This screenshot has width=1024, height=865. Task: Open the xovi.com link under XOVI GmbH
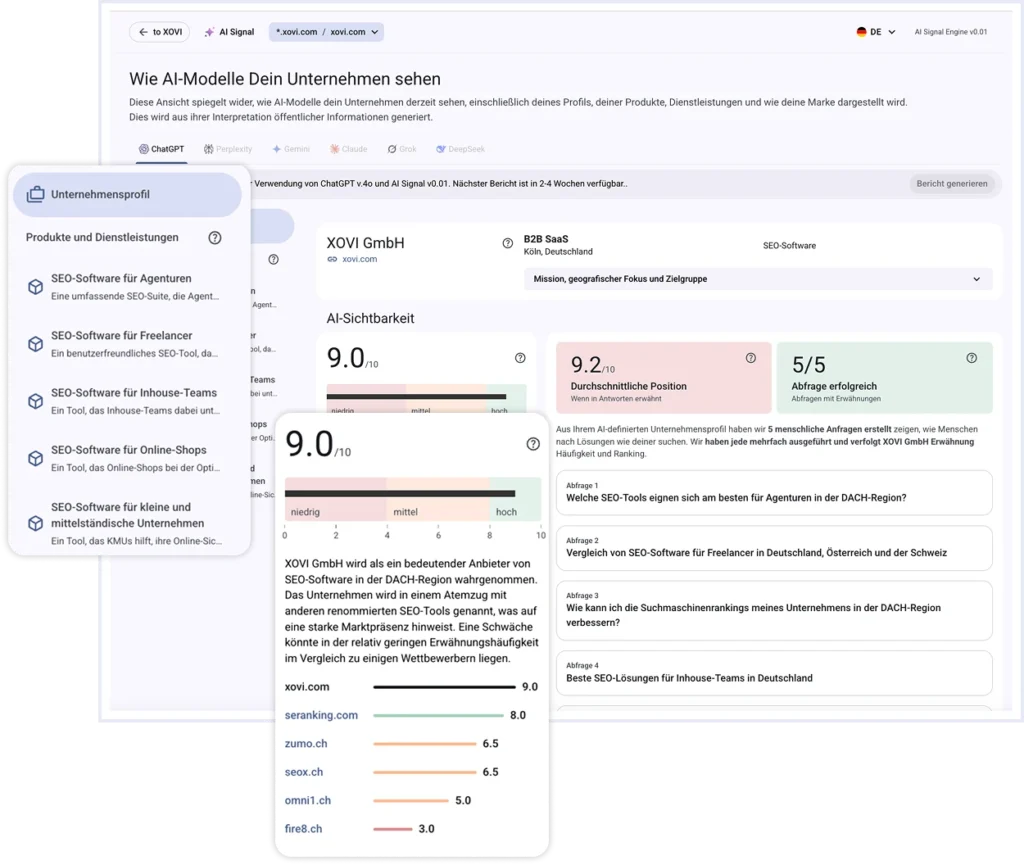pos(359,259)
